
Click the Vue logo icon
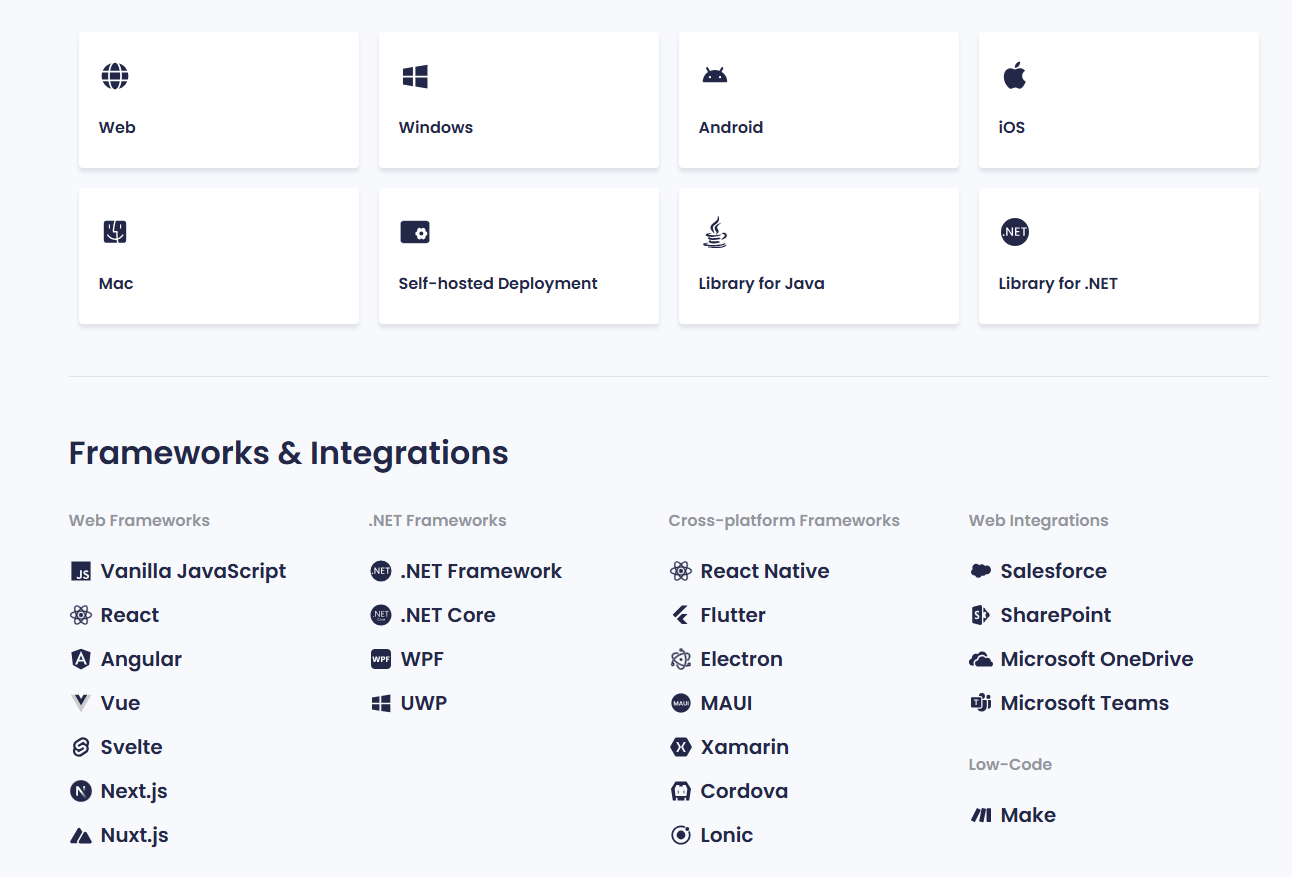[x=81, y=703]
